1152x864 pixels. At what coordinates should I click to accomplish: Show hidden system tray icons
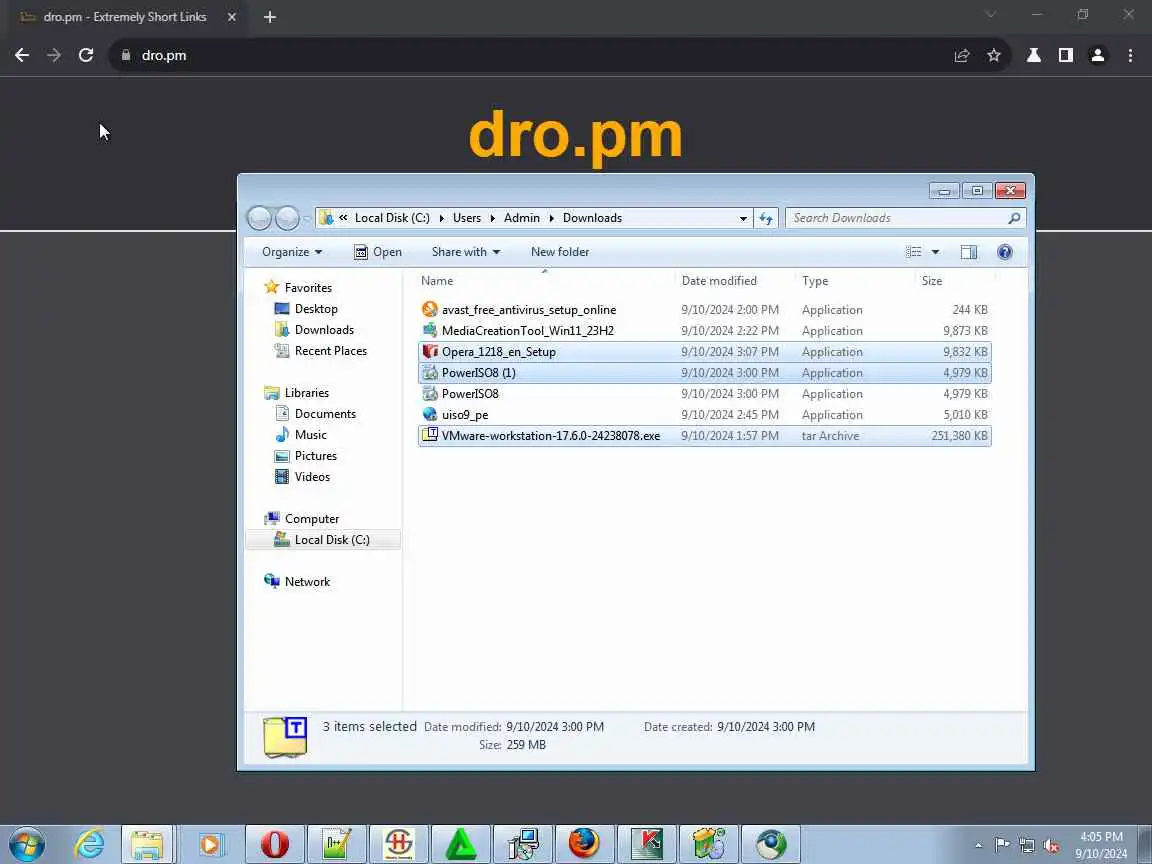pyautogui.click(x=978, y=846)
